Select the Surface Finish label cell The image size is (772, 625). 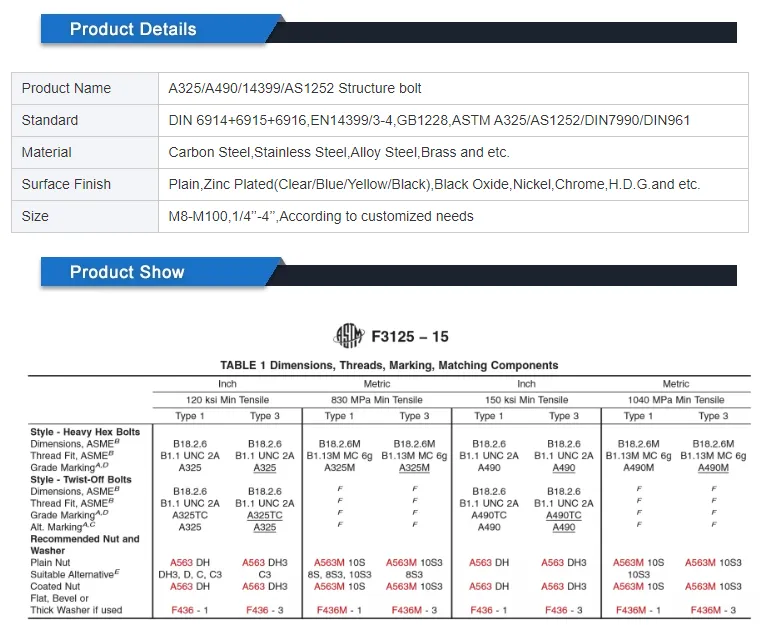[x=66, y=184]
